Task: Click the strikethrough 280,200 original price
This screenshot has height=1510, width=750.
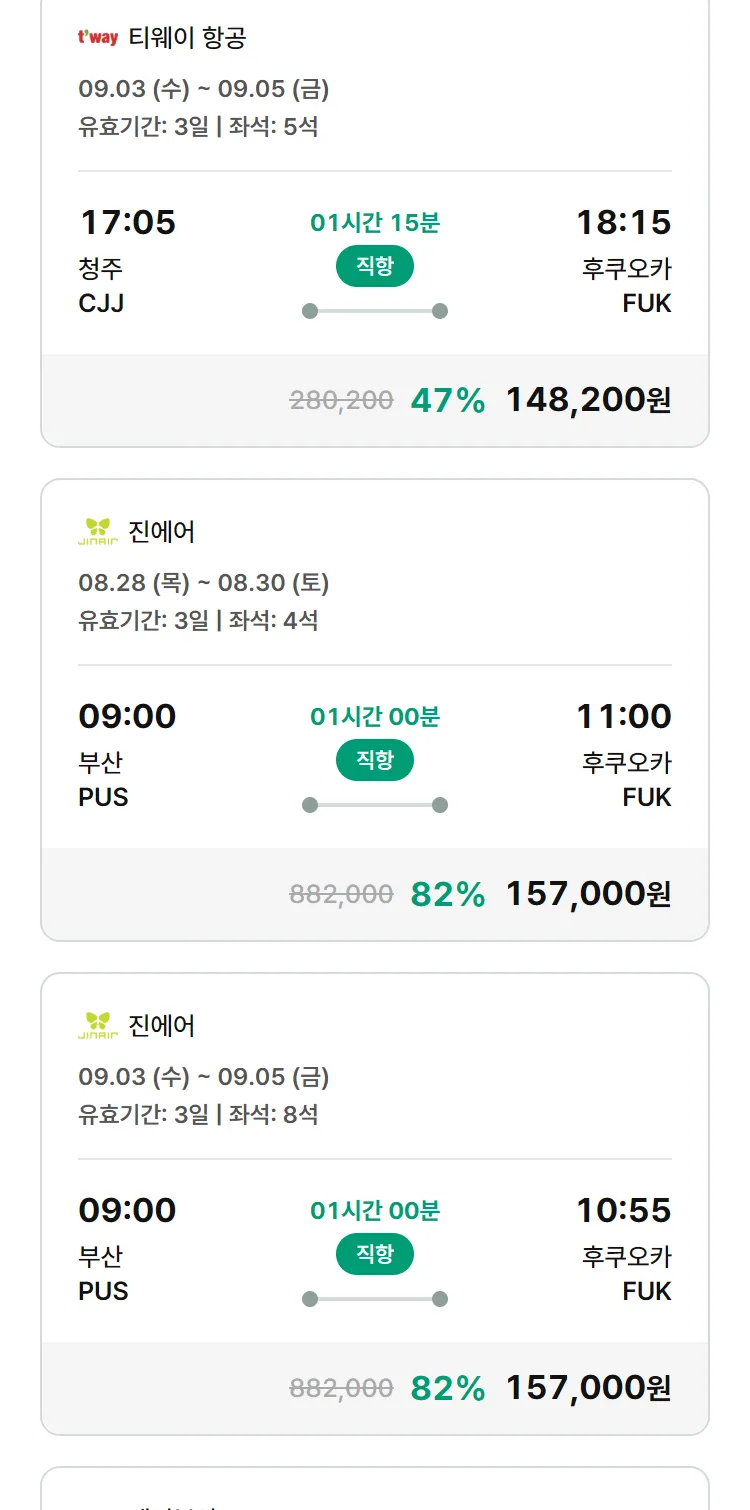Action: click(x=341, y=401)
